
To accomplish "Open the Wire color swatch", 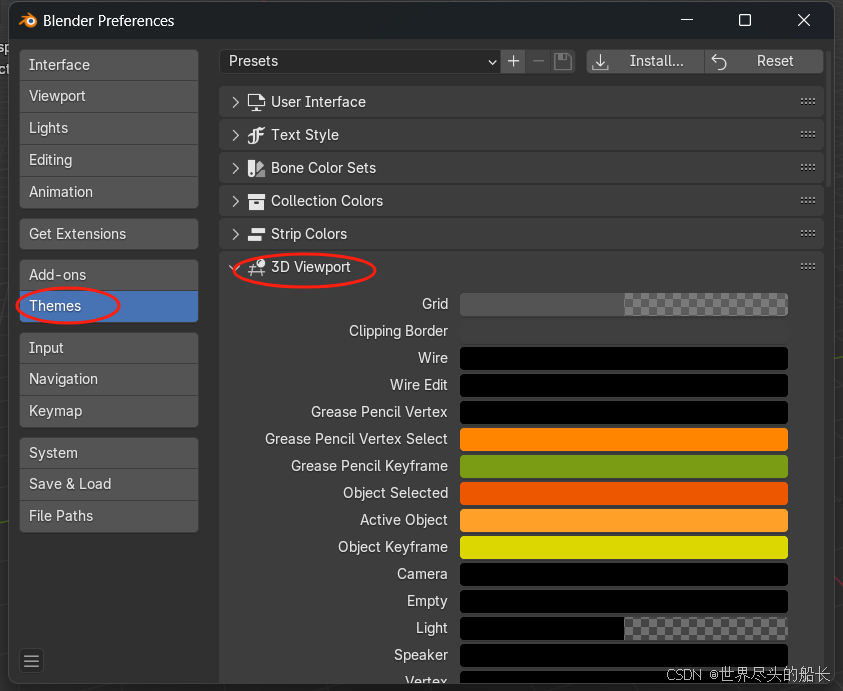I will tap(624, 358).
